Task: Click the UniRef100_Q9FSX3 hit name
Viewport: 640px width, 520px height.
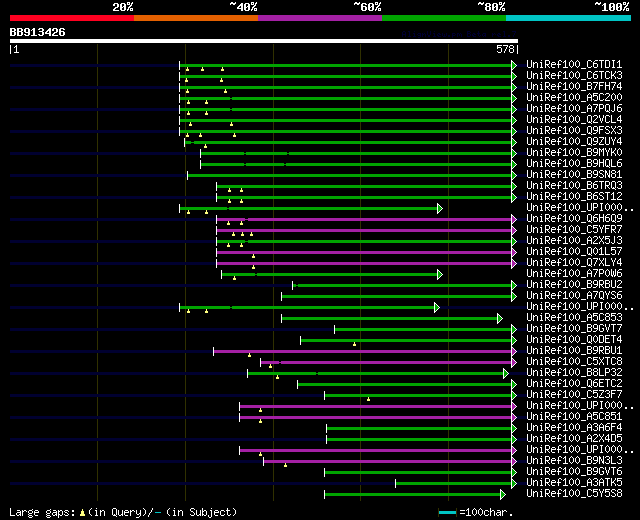Action: pos(574,131)
